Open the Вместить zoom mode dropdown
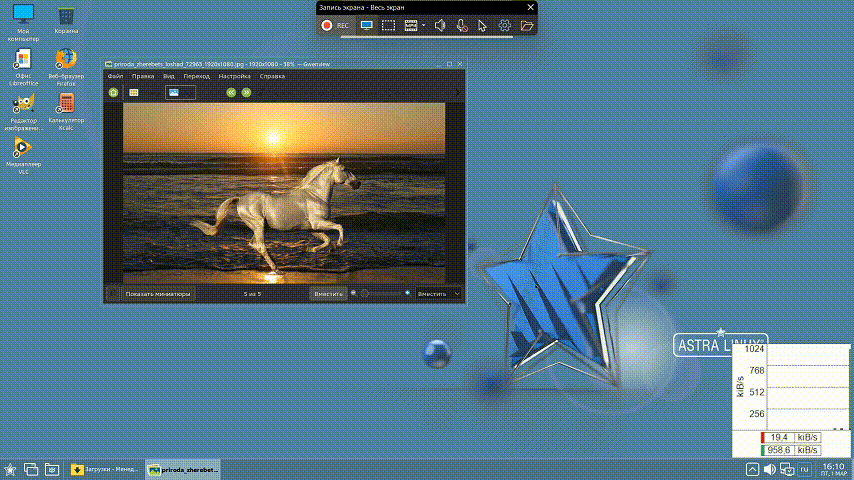854x480 pixels. pyautogui.click(x=439, y=294)
